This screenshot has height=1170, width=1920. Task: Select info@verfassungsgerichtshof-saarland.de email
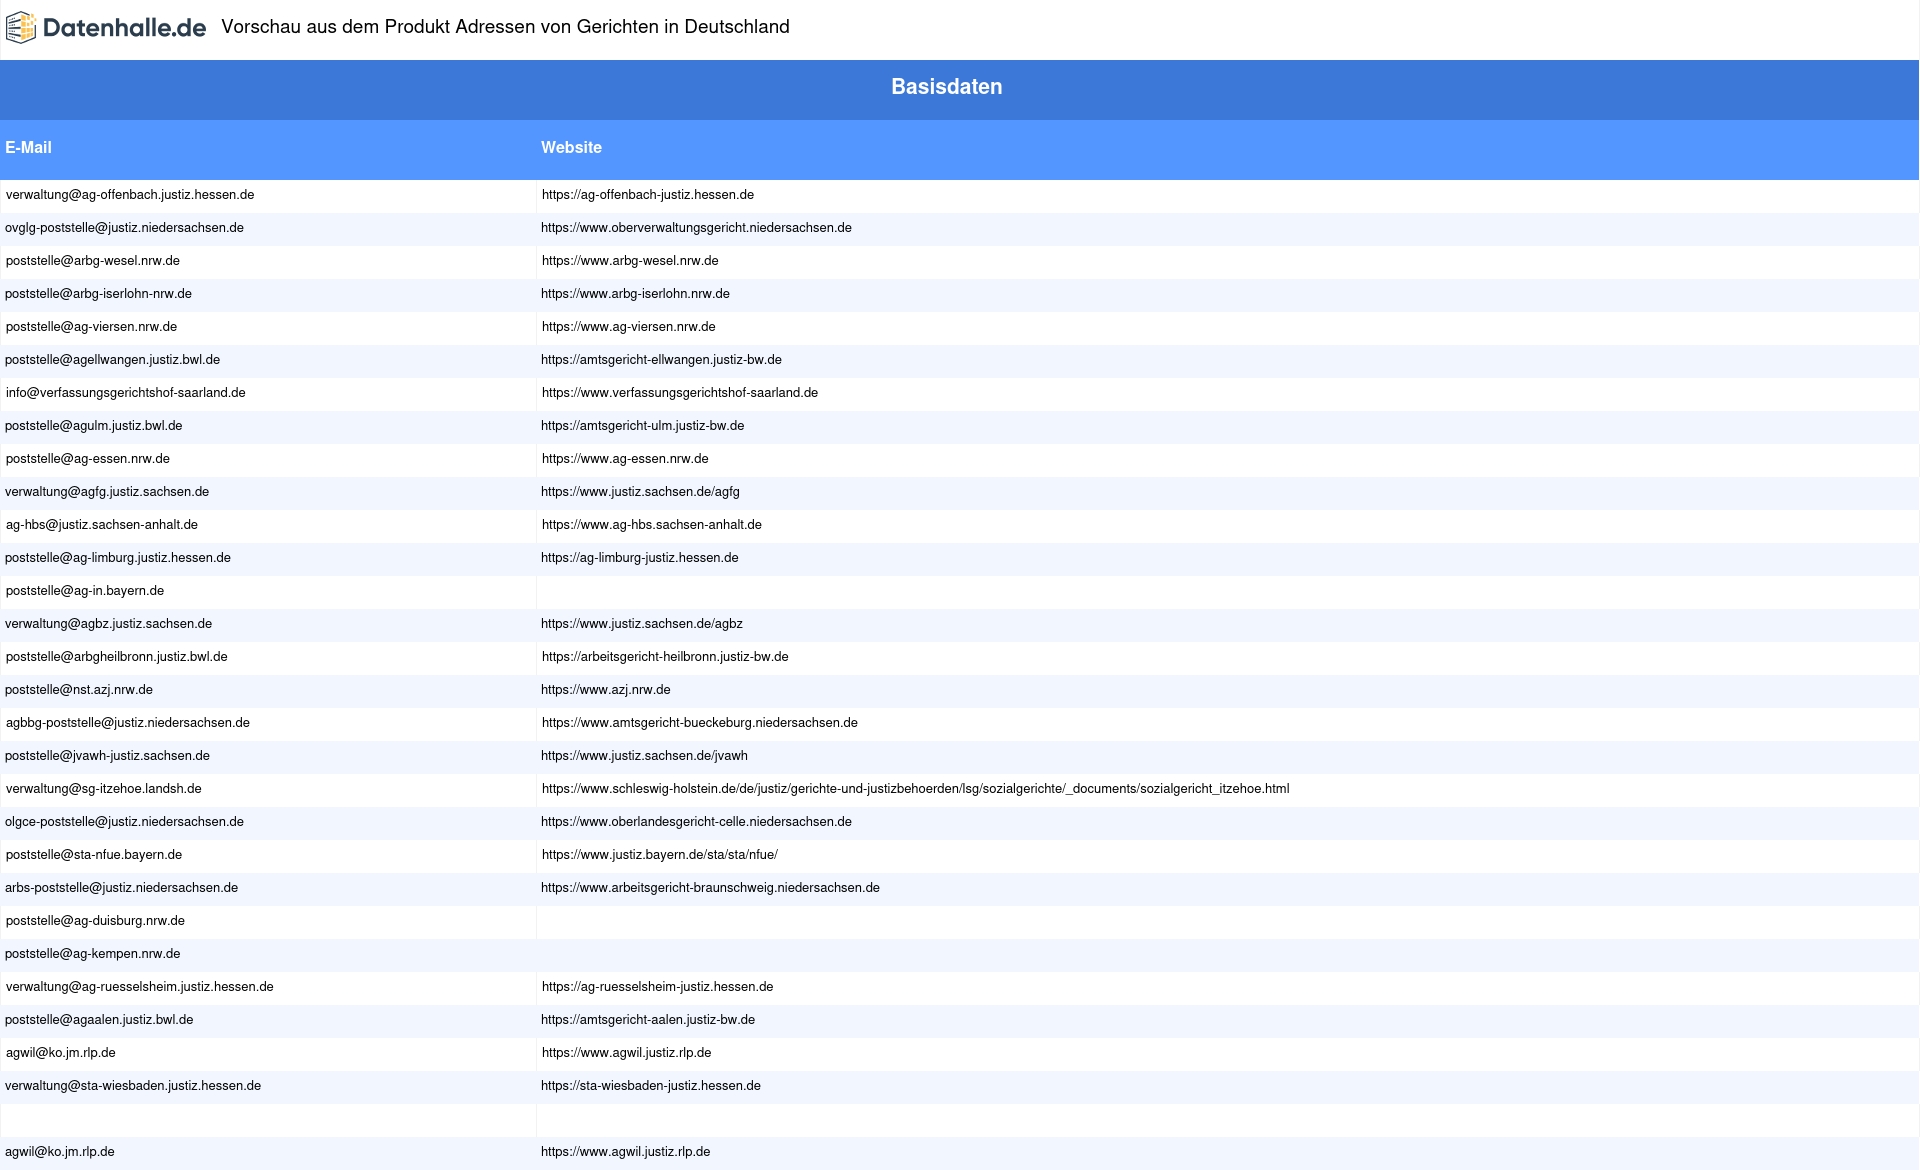pyautogui.click(x=126, y=393)
